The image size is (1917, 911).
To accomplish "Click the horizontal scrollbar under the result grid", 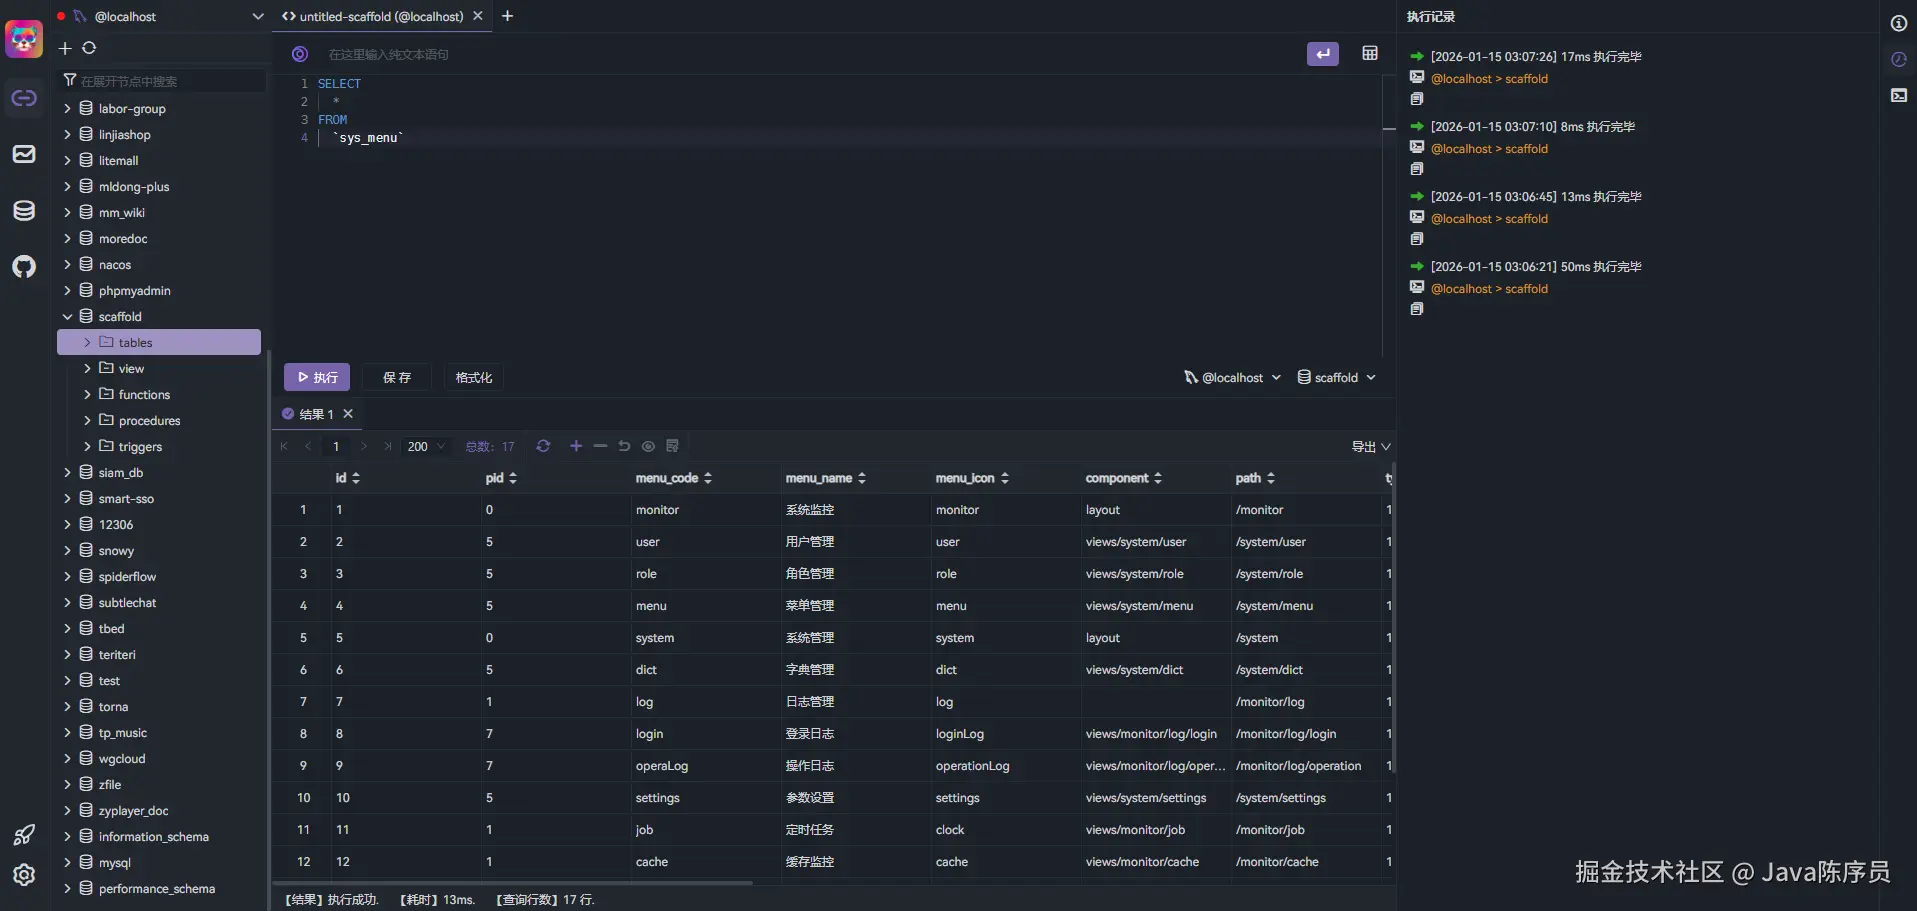I will point(514,883).
